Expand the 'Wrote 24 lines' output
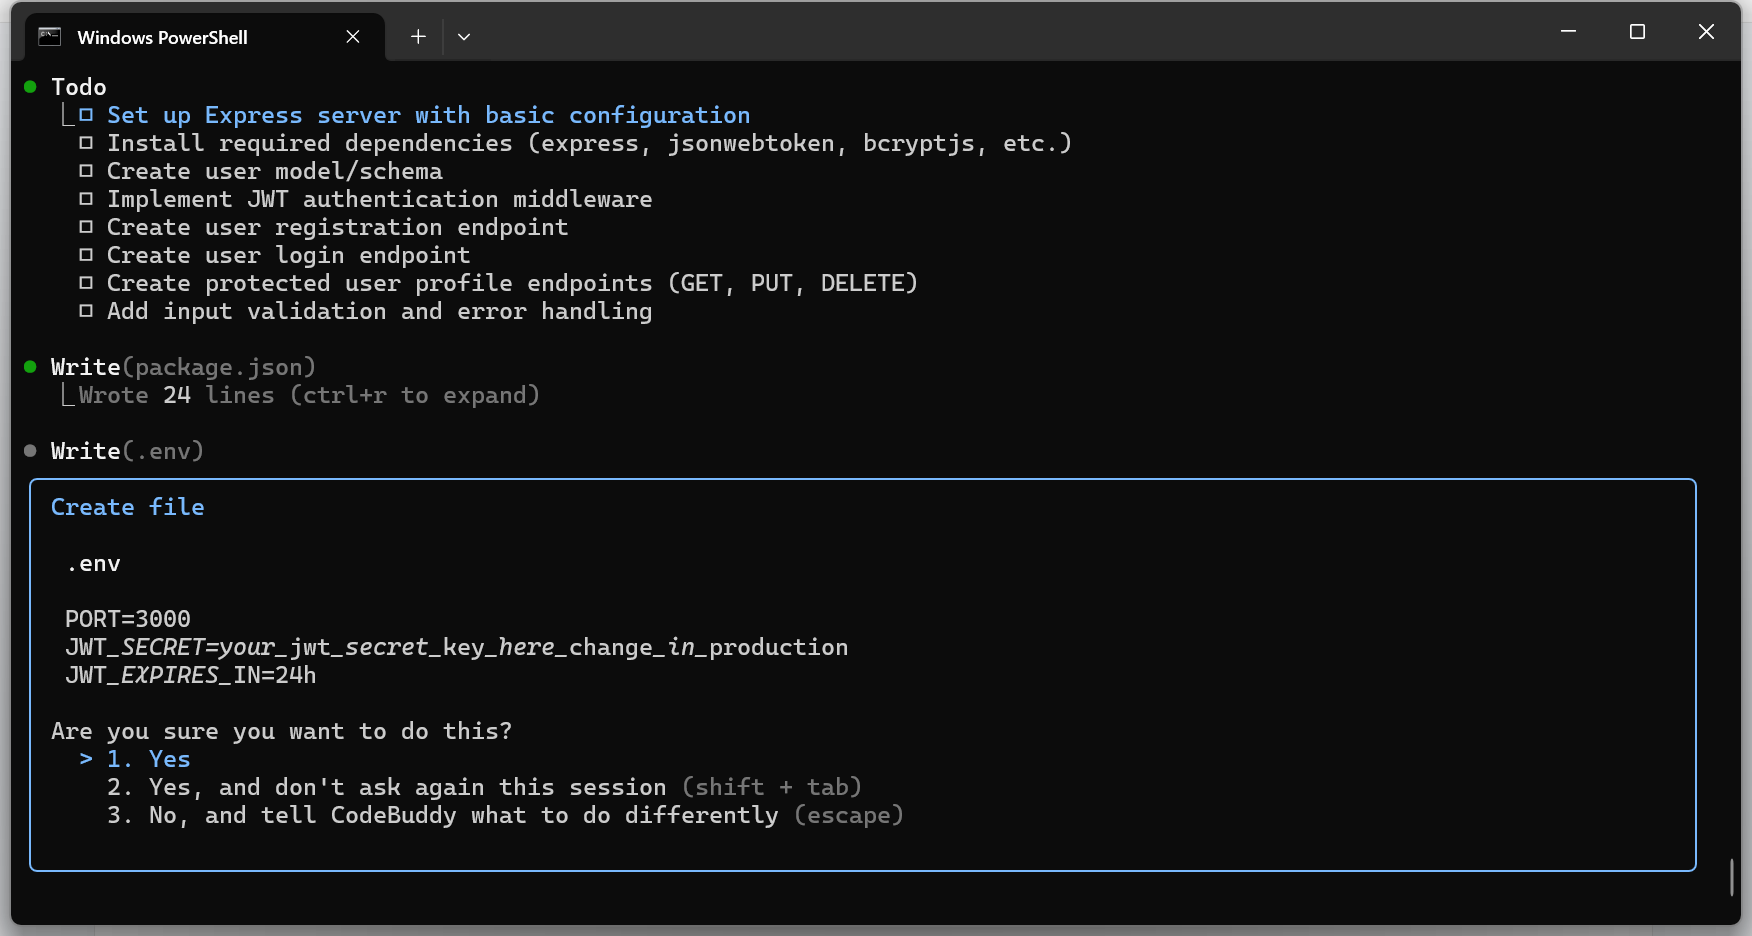The width and height of the screenshot is (1752, 936). (x=309, y=395)
